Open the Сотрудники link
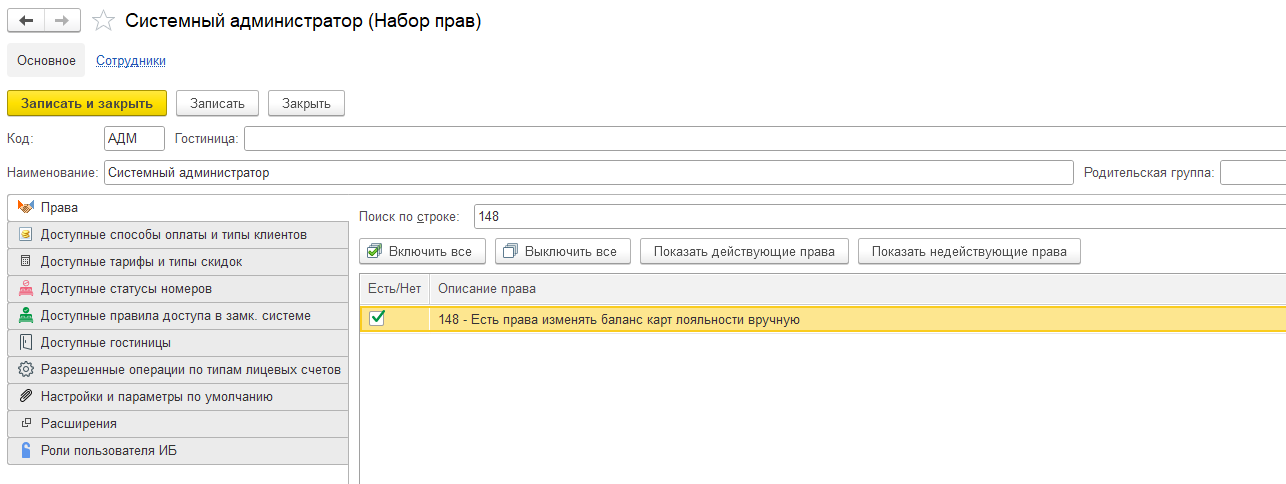The image size is (1286, 484). [131, 61]
